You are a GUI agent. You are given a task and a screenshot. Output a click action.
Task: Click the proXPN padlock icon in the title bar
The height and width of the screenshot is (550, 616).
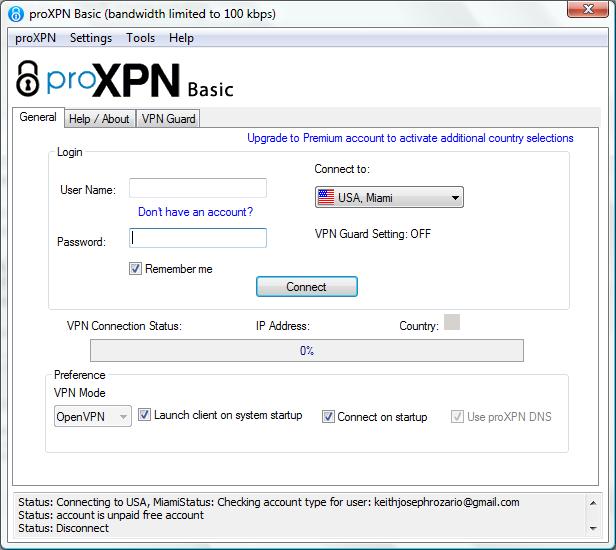[16, 14]
